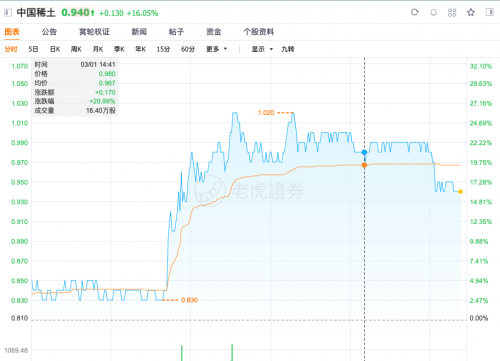Select the 日K chart interval
The image size is (500, 361).
55,49
